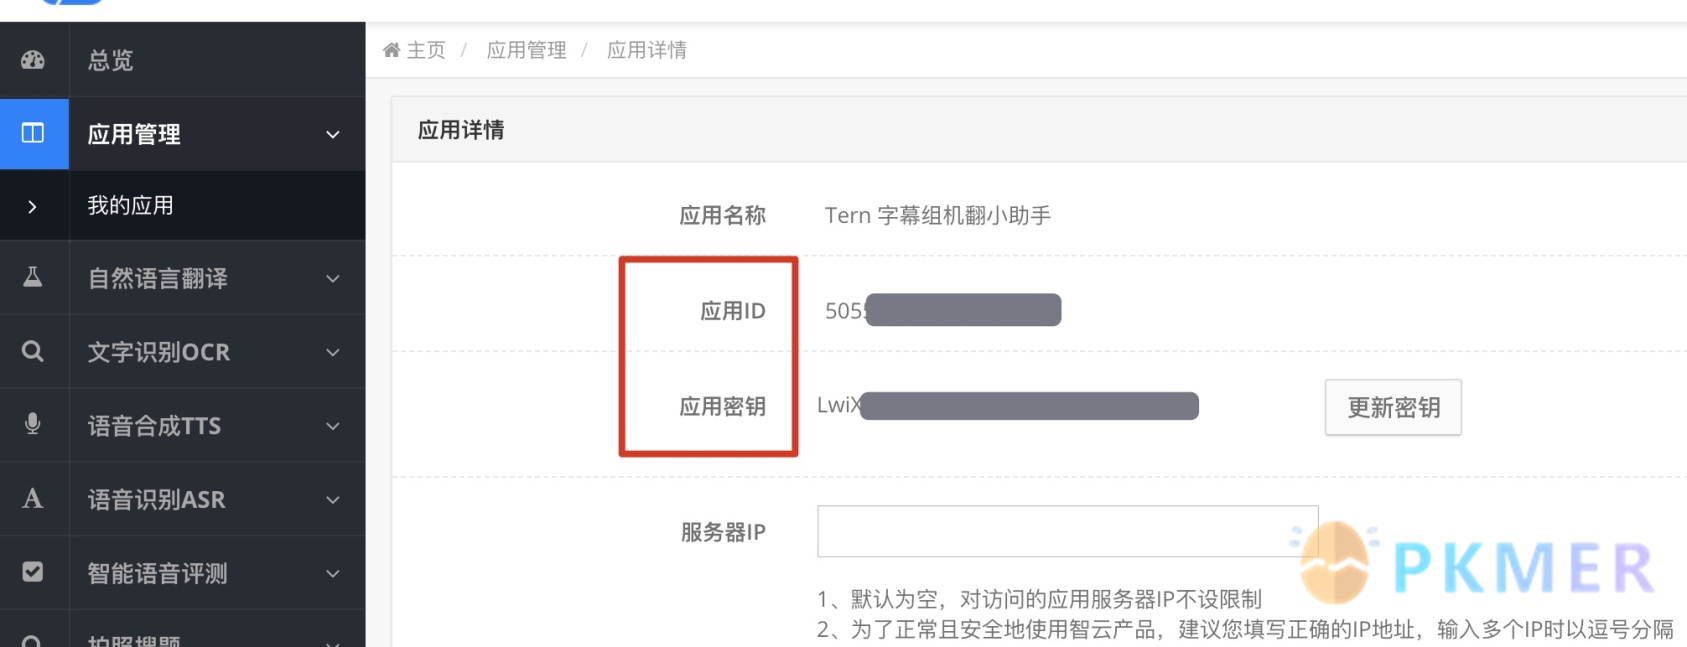Expand the 语音识别ASR submenu arrow

click(x=333, y=499)
